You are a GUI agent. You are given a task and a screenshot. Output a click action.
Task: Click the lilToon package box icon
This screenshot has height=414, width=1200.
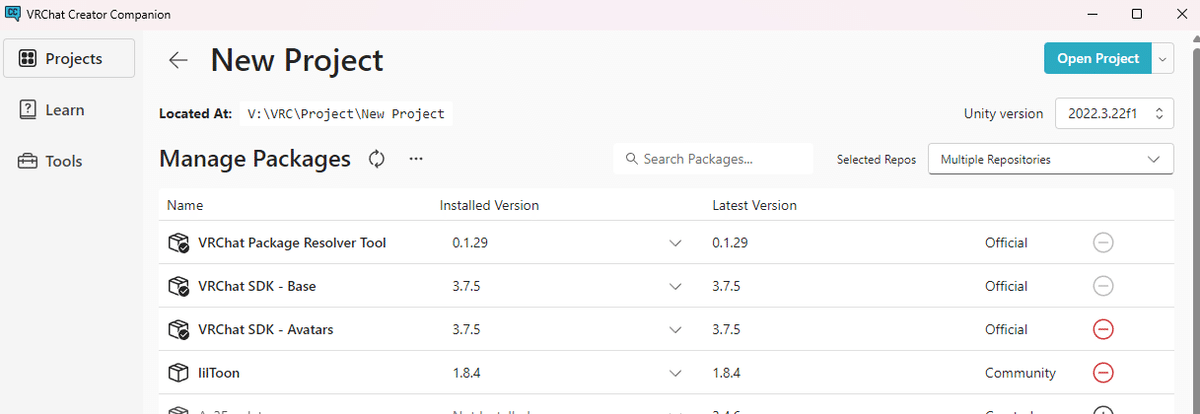coord(178,373)
